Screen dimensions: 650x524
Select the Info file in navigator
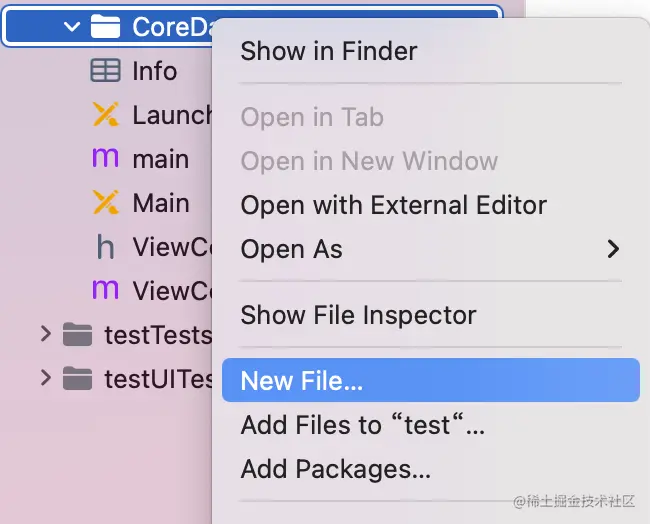[154, 71]
